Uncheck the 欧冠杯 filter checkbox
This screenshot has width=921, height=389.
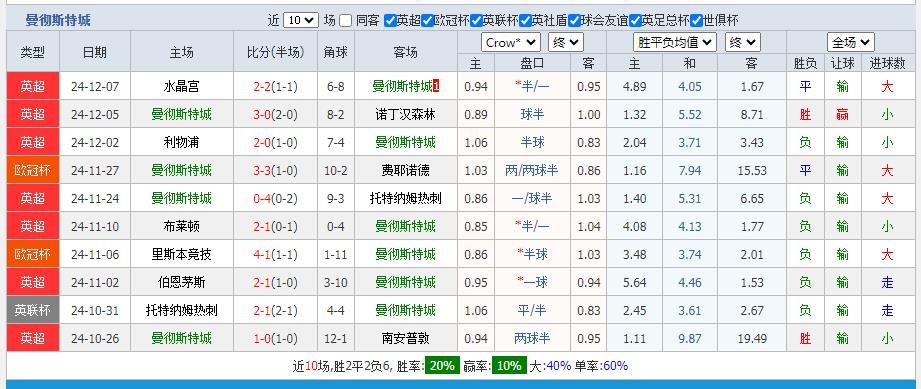[x=428, y=21]
